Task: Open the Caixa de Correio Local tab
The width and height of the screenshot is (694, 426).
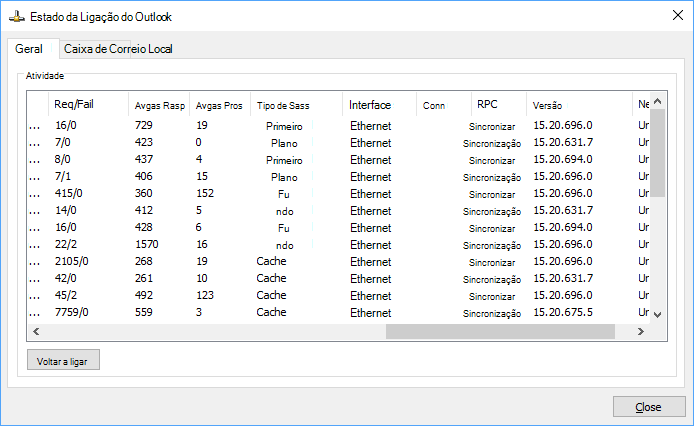Action: [x=118, y=49]
